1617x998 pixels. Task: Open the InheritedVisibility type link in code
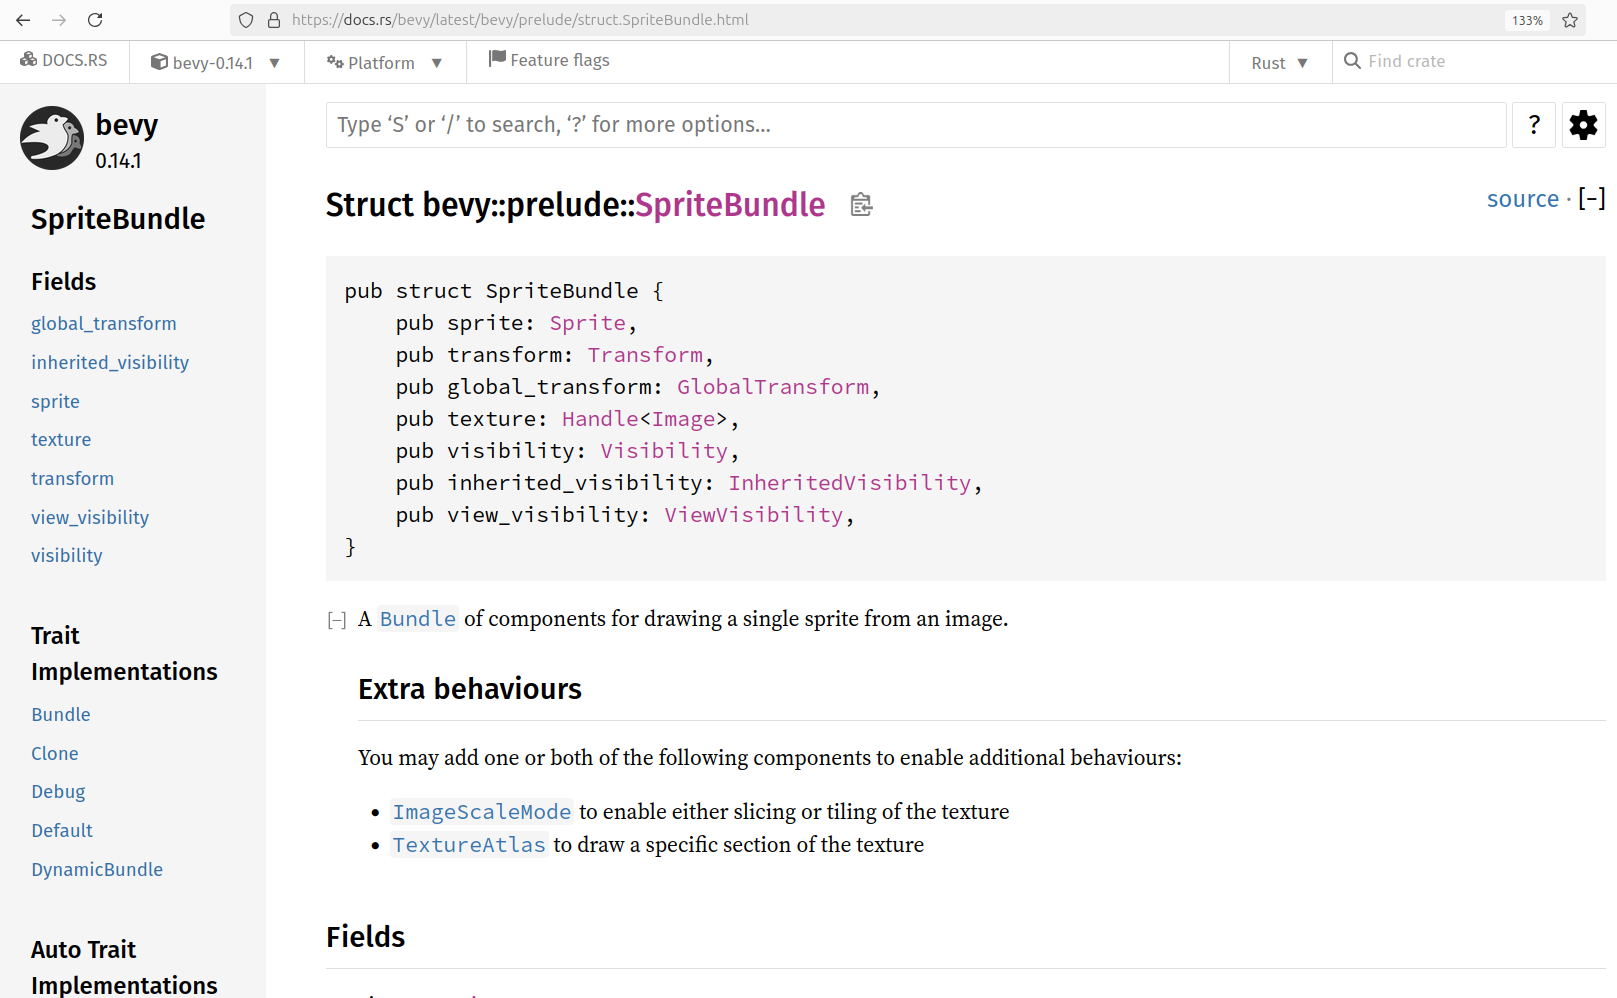click(x=850, y=483)
